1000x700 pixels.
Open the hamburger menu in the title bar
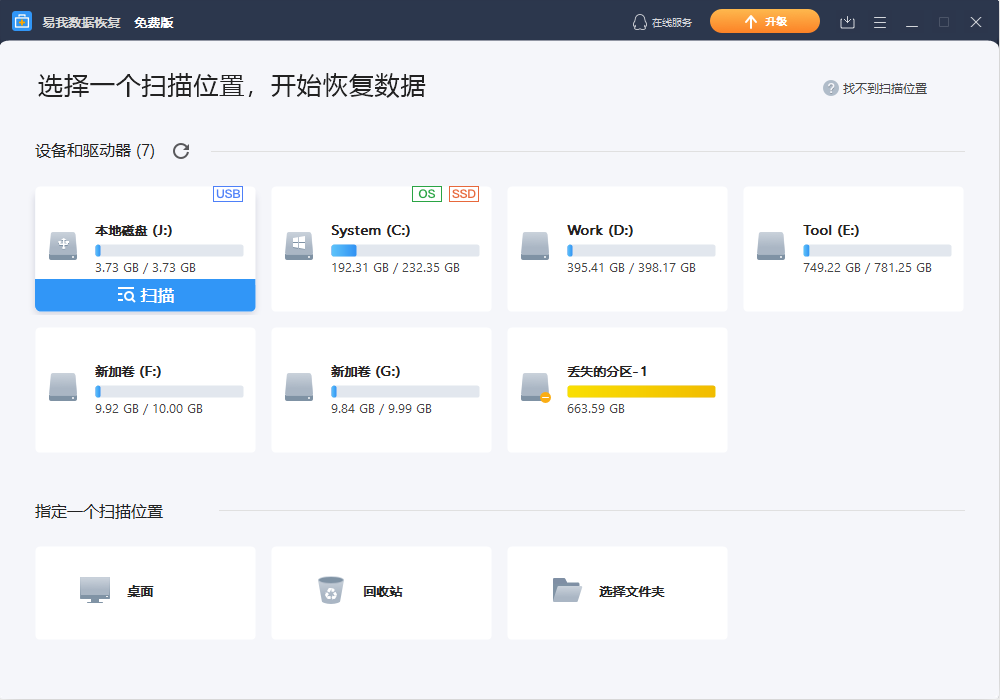point(879,20)
